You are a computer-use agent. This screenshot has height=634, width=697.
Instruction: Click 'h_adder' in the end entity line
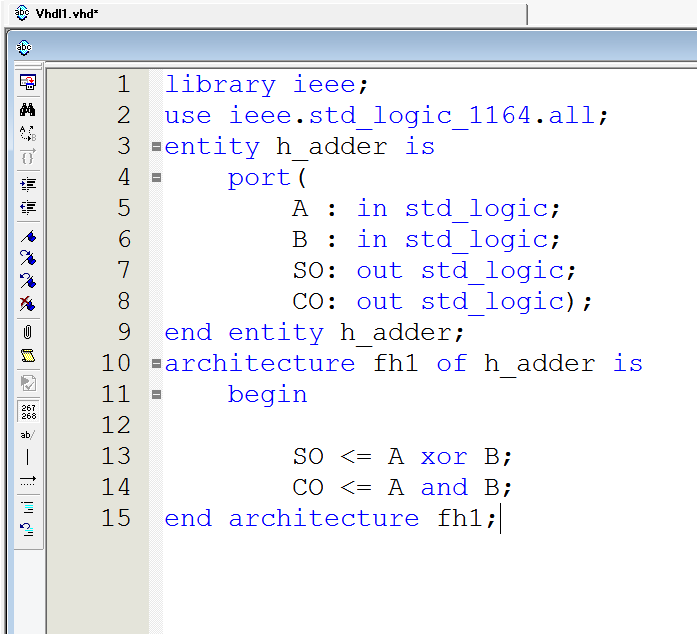pos(396,332)
